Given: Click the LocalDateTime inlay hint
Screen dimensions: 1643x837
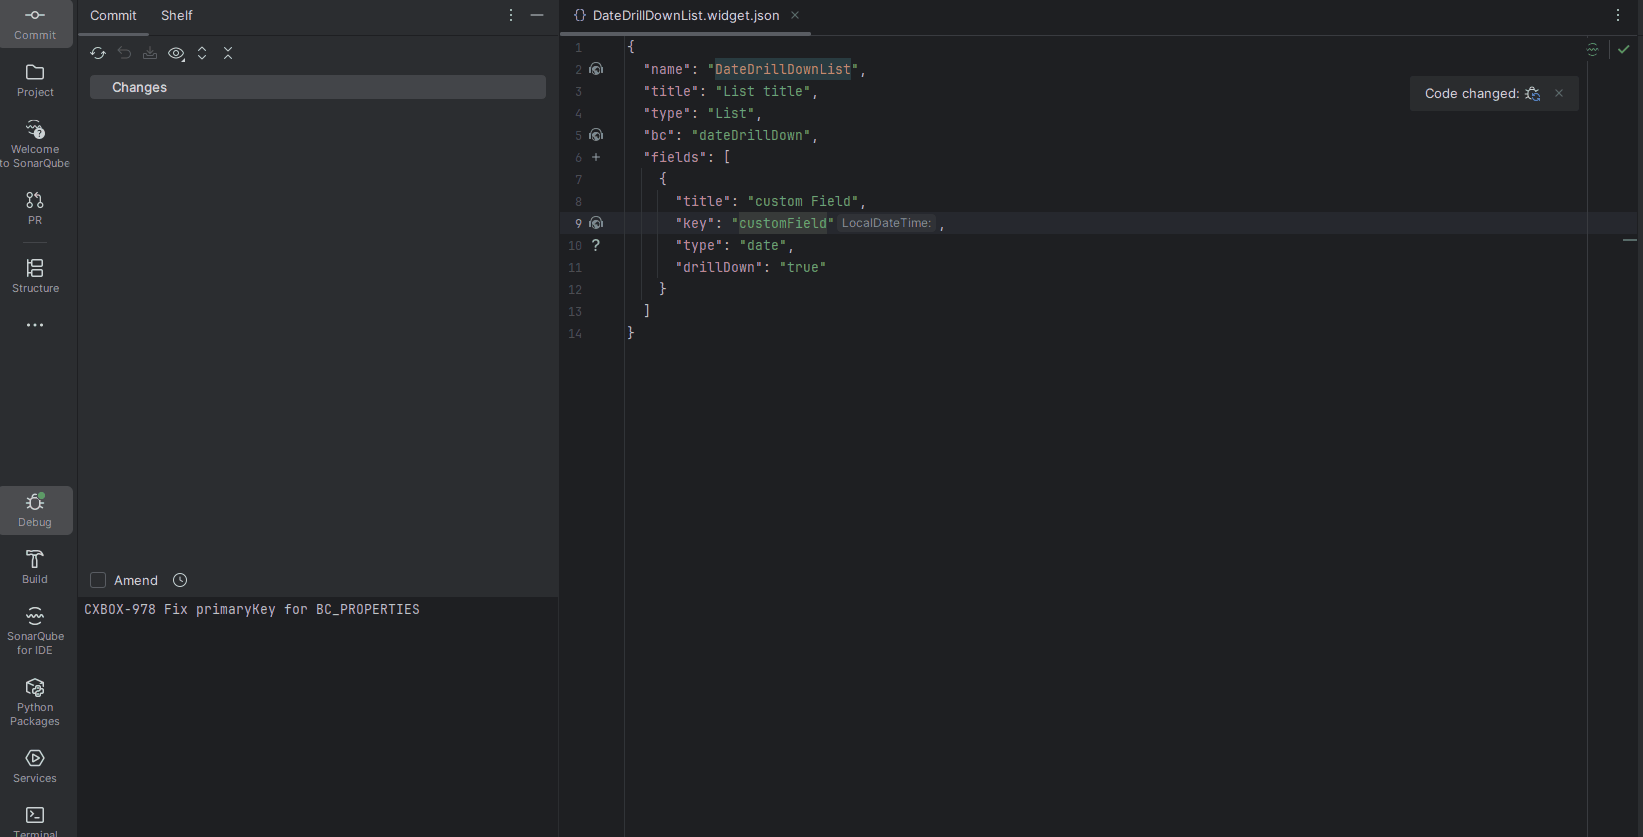Looking at the screenshot, I should 887,223.
